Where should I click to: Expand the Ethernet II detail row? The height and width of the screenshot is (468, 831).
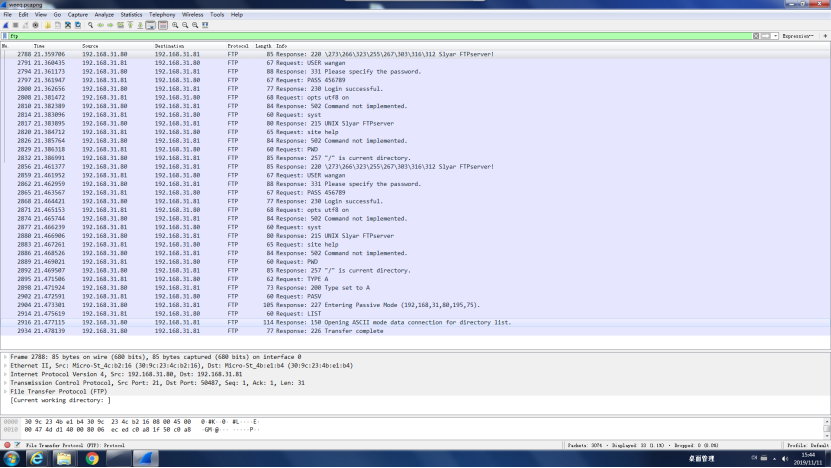(x=5, y=366)
